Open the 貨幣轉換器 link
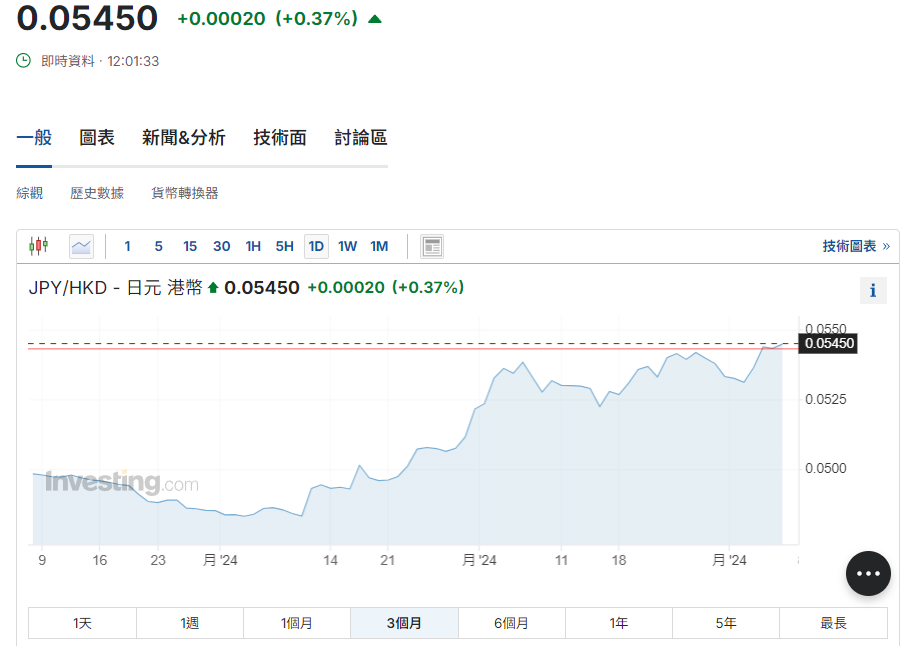 point(185,193)
